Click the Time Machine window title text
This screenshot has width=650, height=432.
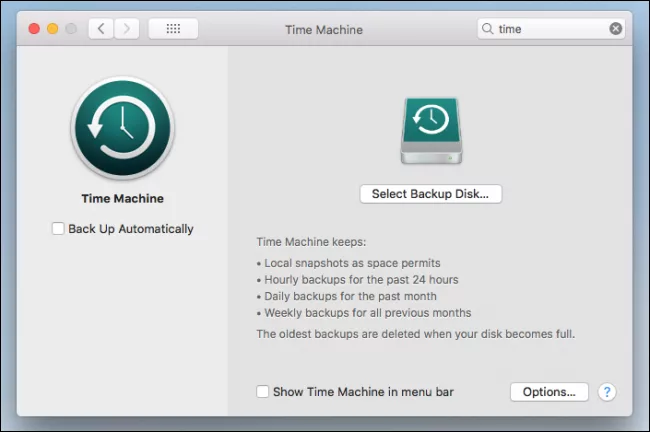pyautogui.click(x=324, y=29)
